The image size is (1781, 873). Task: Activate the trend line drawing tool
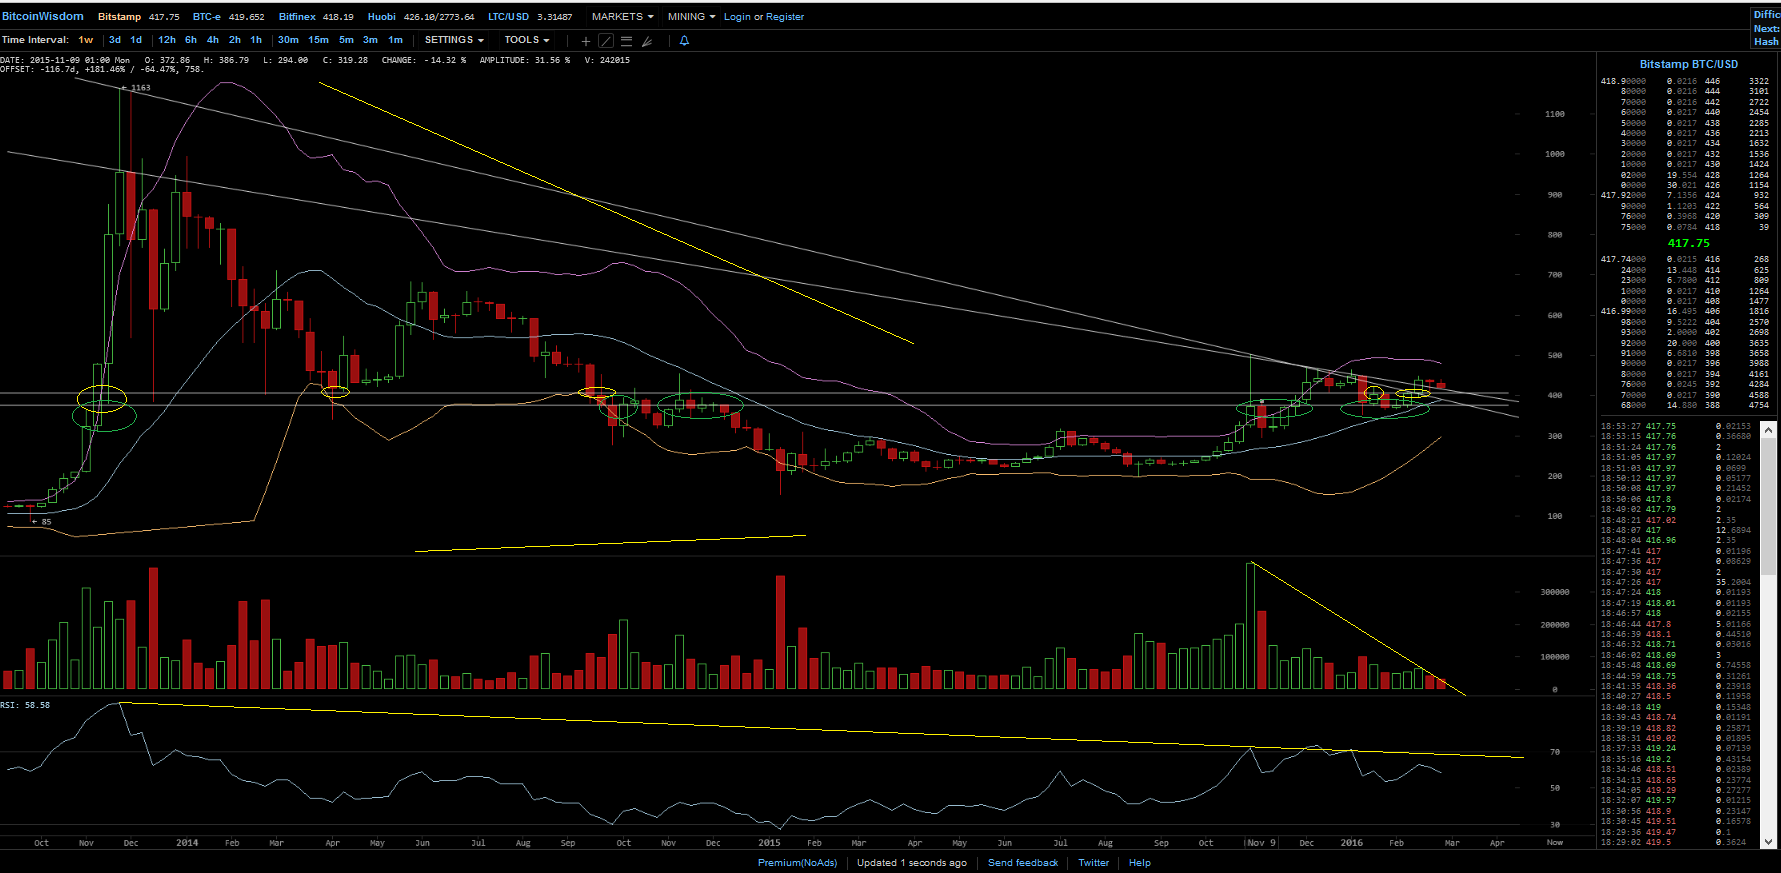(606, 41)
